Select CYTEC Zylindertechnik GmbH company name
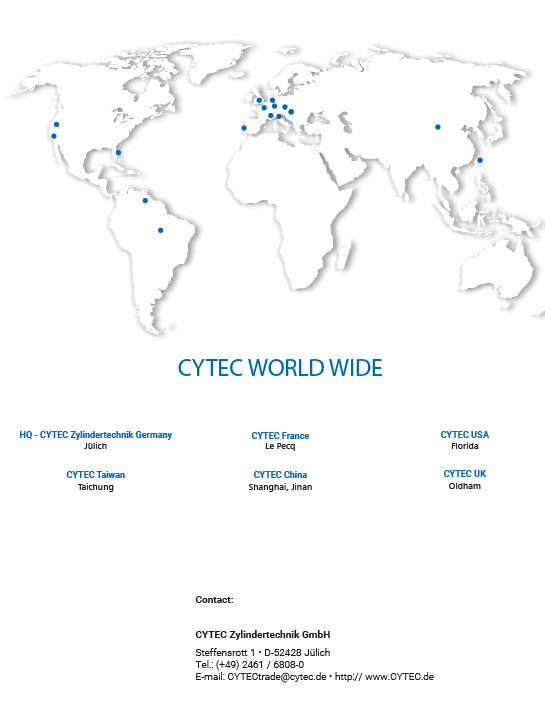545x701 pixels. coord(263,634)
